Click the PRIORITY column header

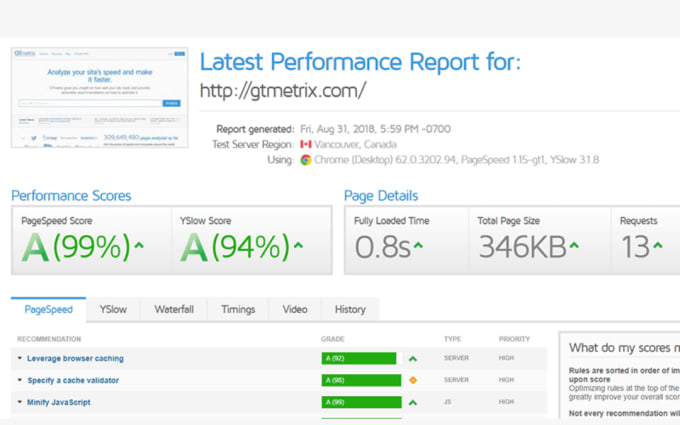514,339
